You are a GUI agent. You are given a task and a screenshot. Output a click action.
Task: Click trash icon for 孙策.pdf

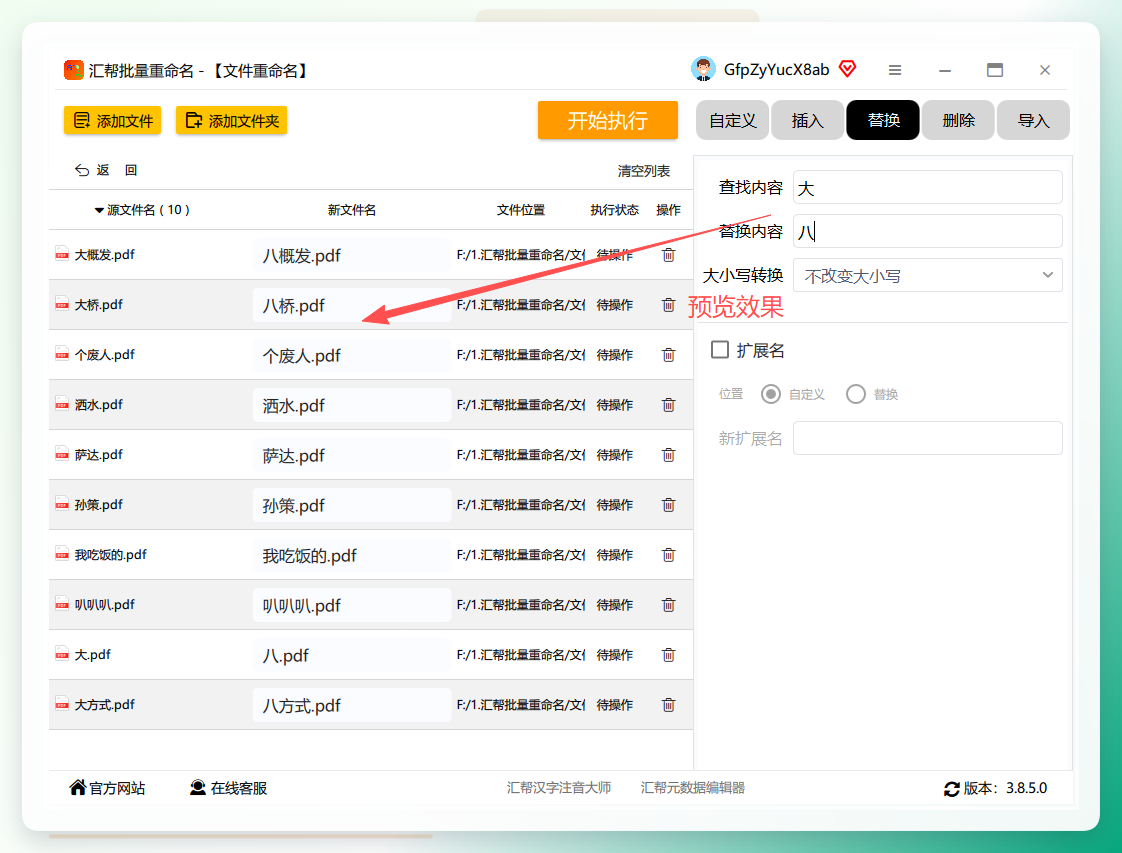click(x=668, y=505)
